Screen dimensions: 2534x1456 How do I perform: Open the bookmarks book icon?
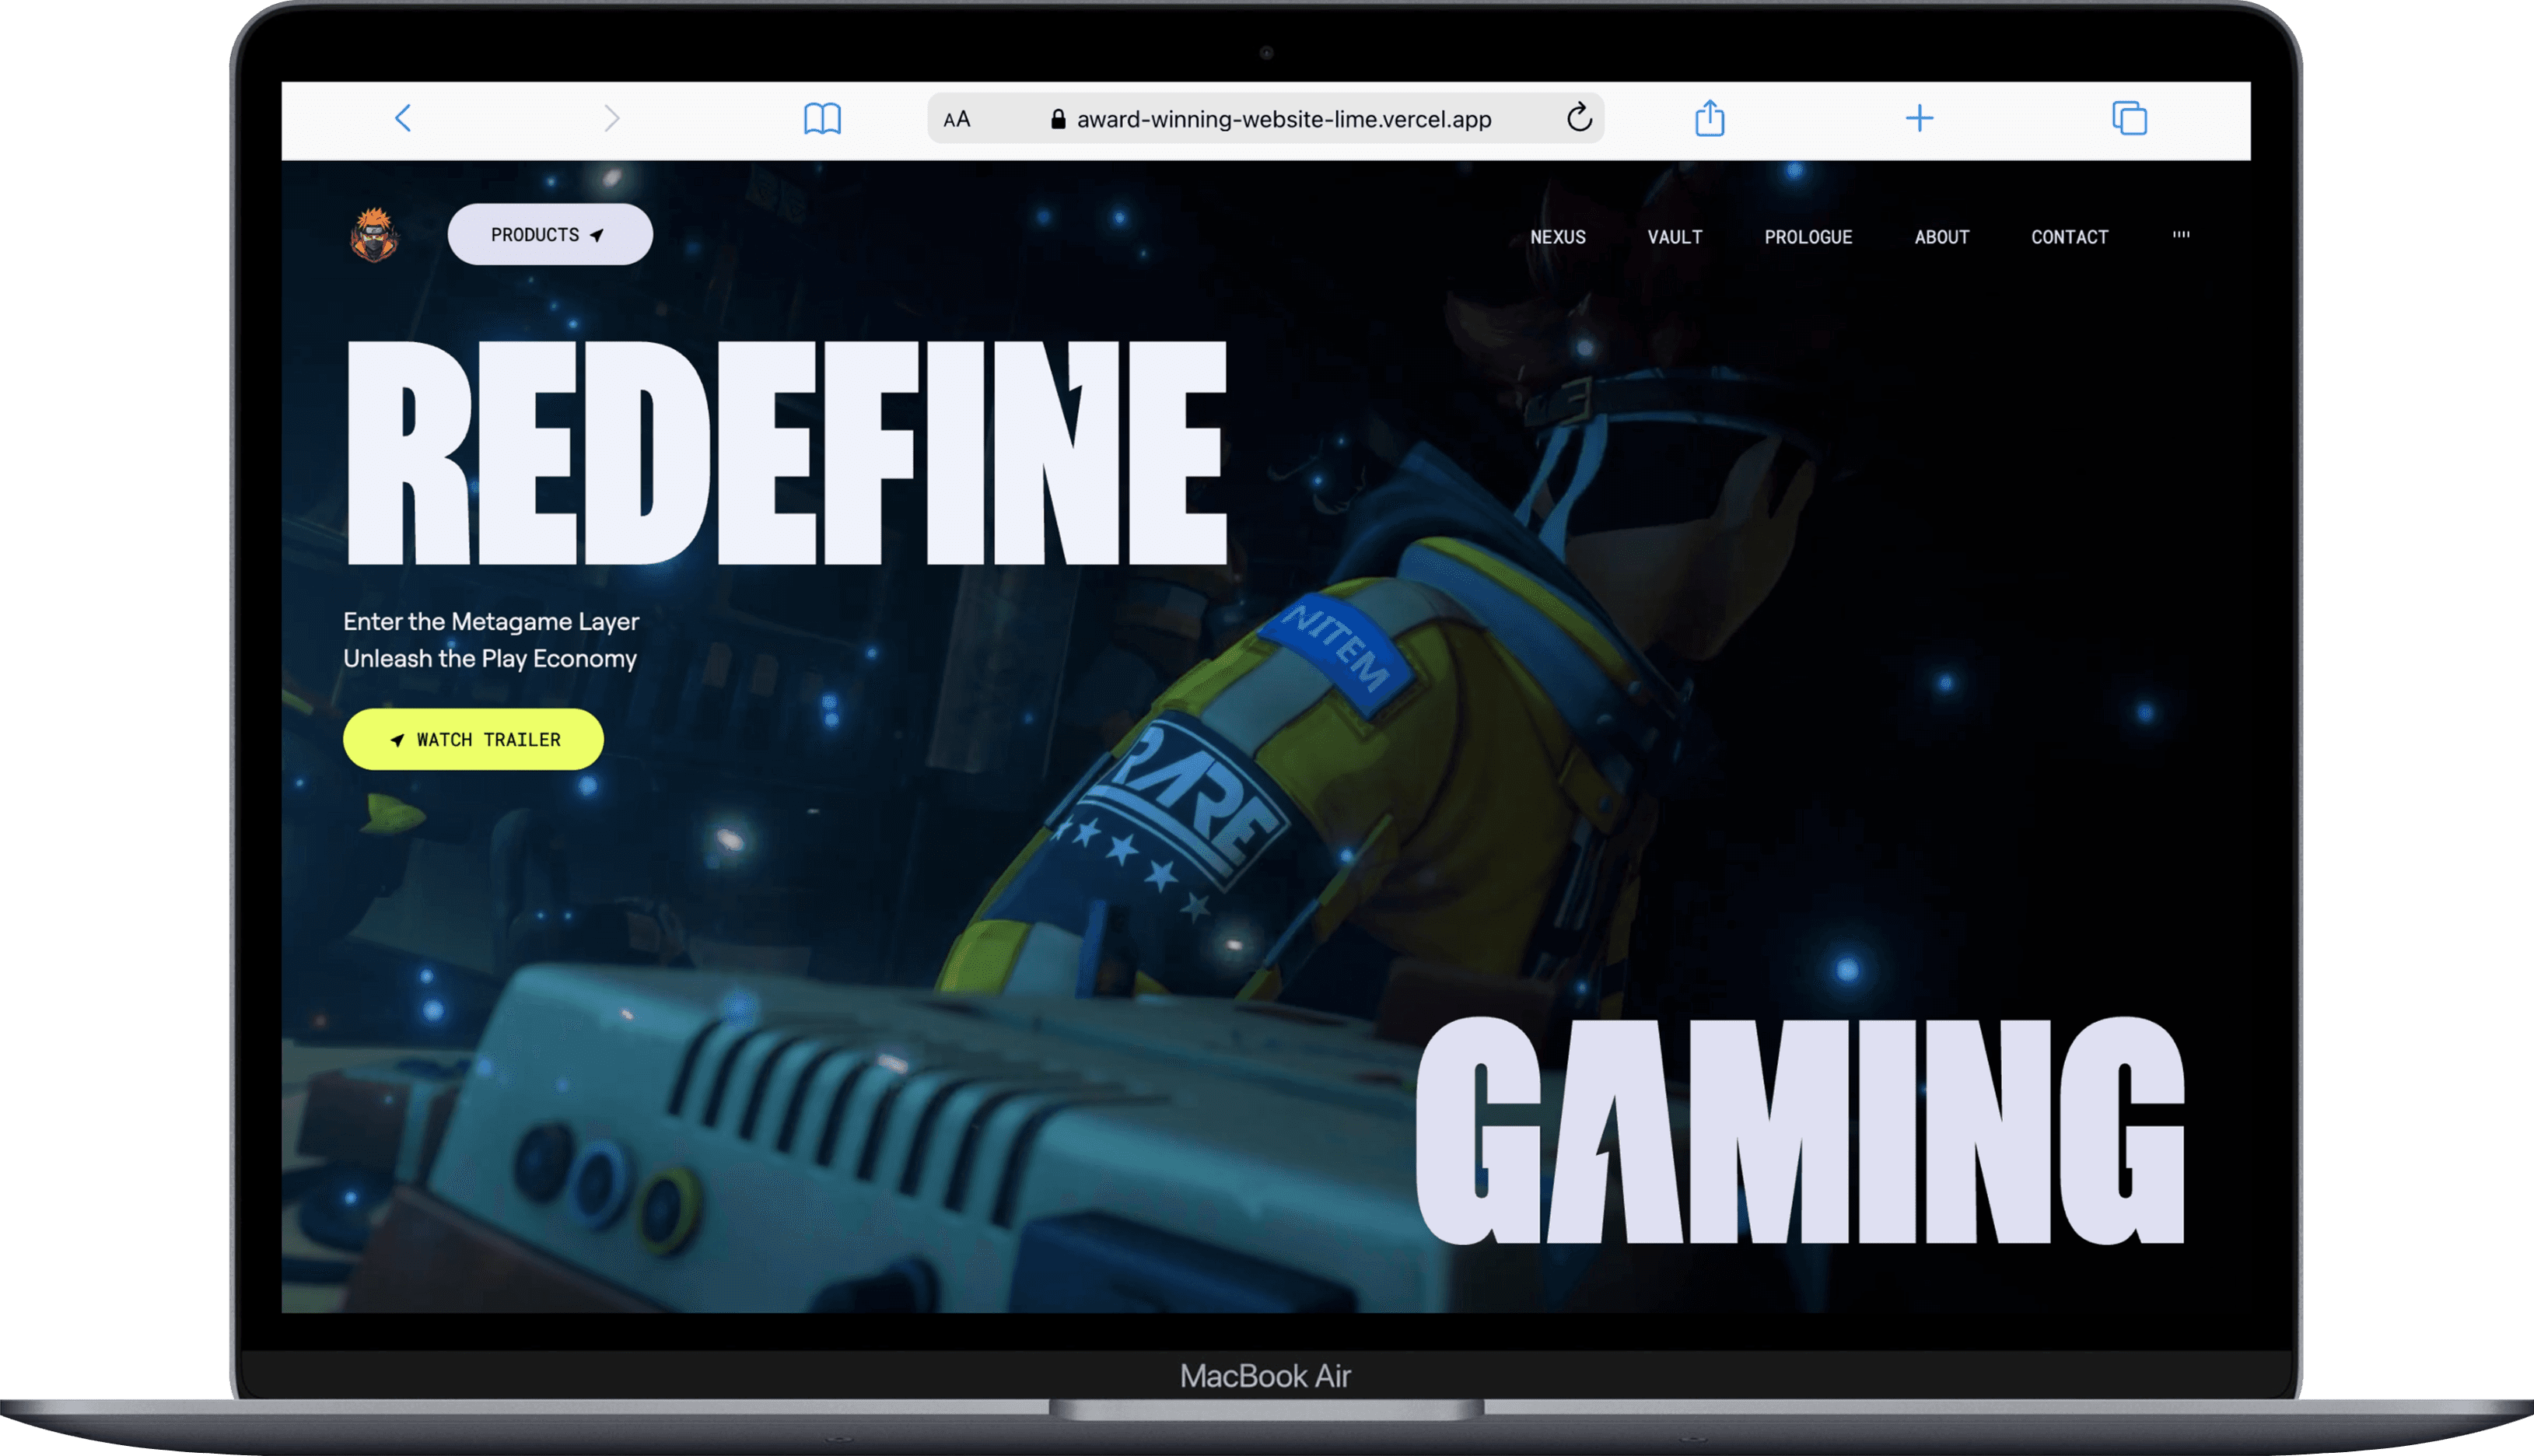click(x=822, y=119)
